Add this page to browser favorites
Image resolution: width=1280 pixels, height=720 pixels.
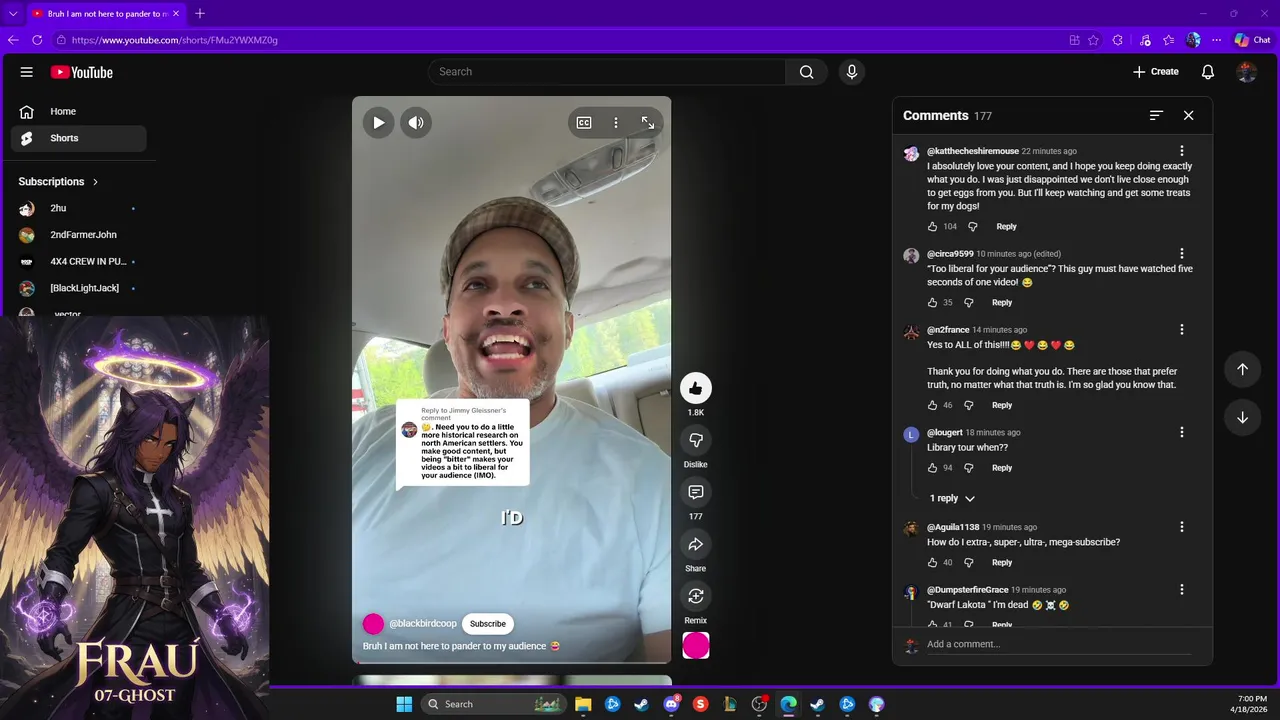click(1094, 40)
